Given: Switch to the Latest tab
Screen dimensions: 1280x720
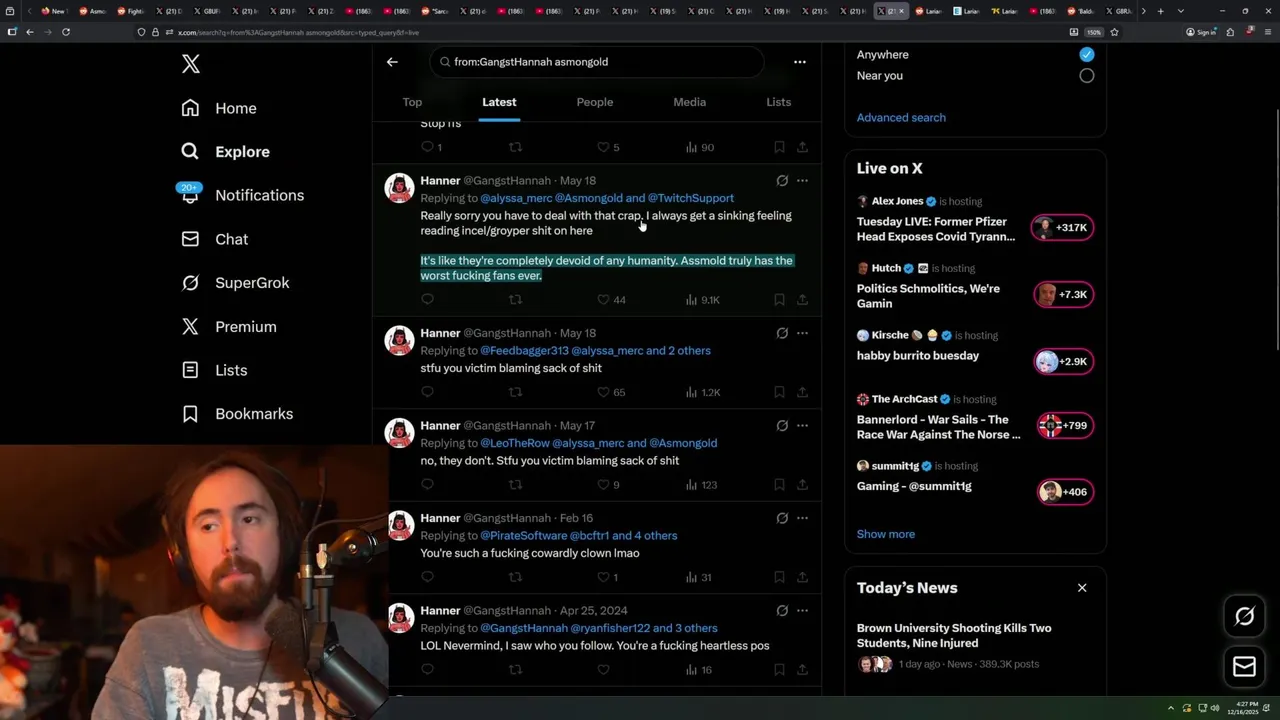Looking at the screenshot, I should [499, 102].
